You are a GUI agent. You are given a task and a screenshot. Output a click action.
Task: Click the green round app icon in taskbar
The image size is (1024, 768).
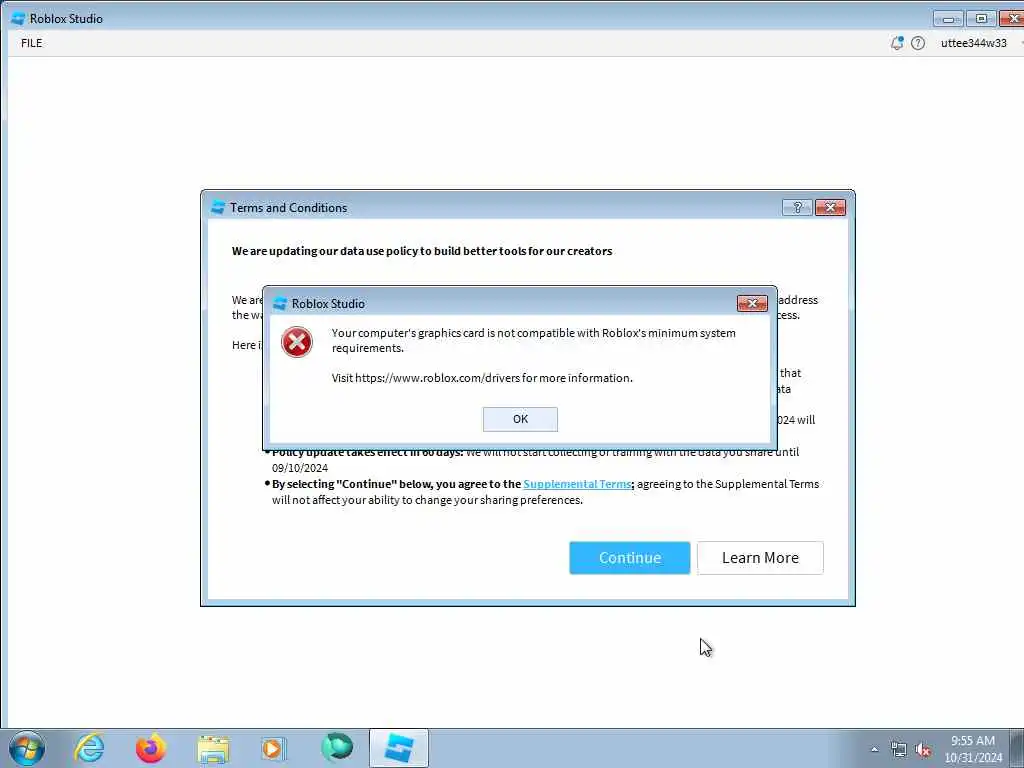(x=337, y=747)
